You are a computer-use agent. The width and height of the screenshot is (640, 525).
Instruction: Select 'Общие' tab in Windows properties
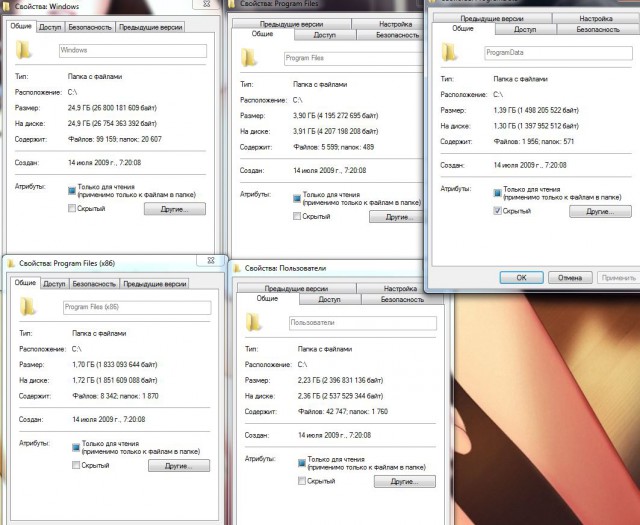21,26
